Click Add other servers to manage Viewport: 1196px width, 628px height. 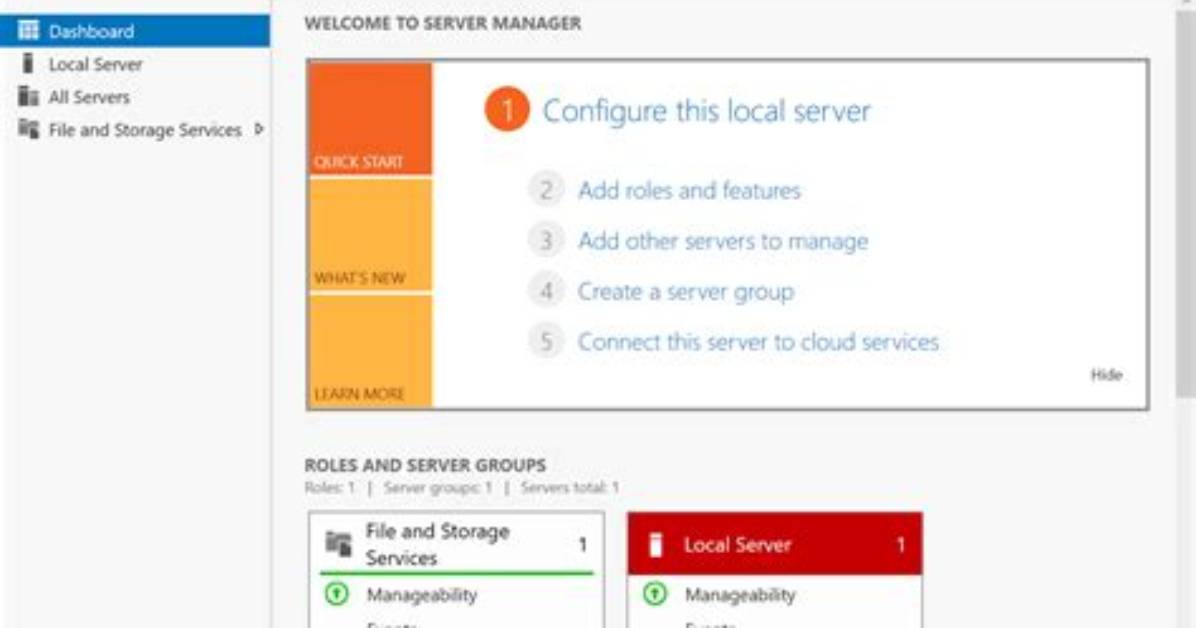pyautogui.click(x=723, y=241)
